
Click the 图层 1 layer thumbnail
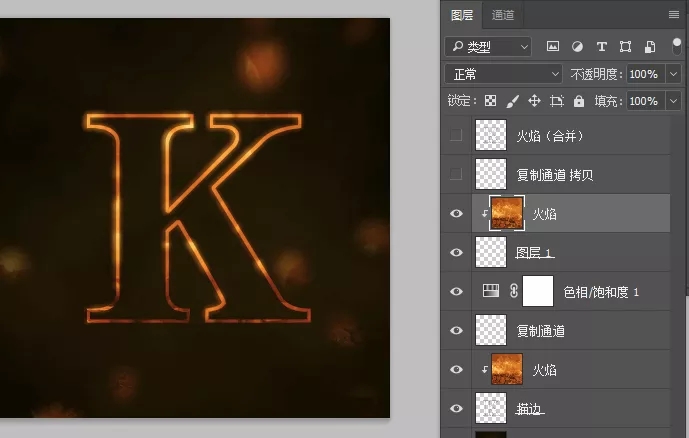click(x=491, y=252)
